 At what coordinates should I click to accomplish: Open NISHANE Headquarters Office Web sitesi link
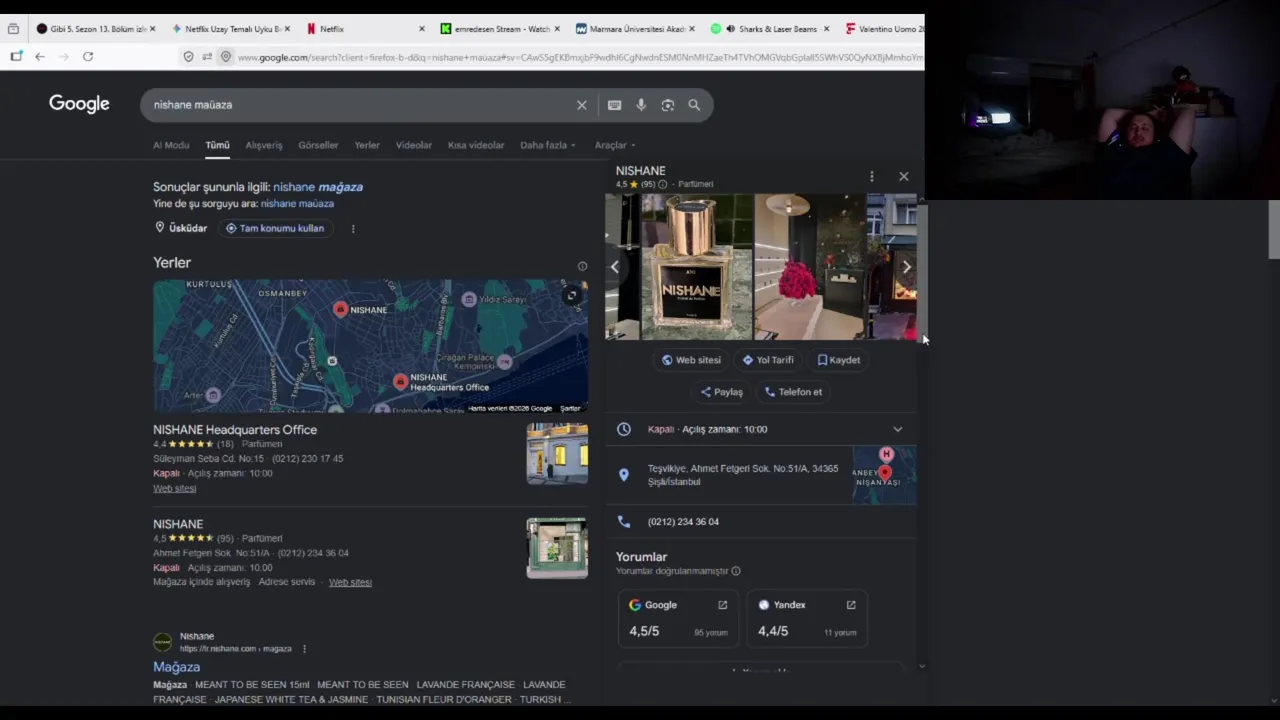[x=174, y=489]
